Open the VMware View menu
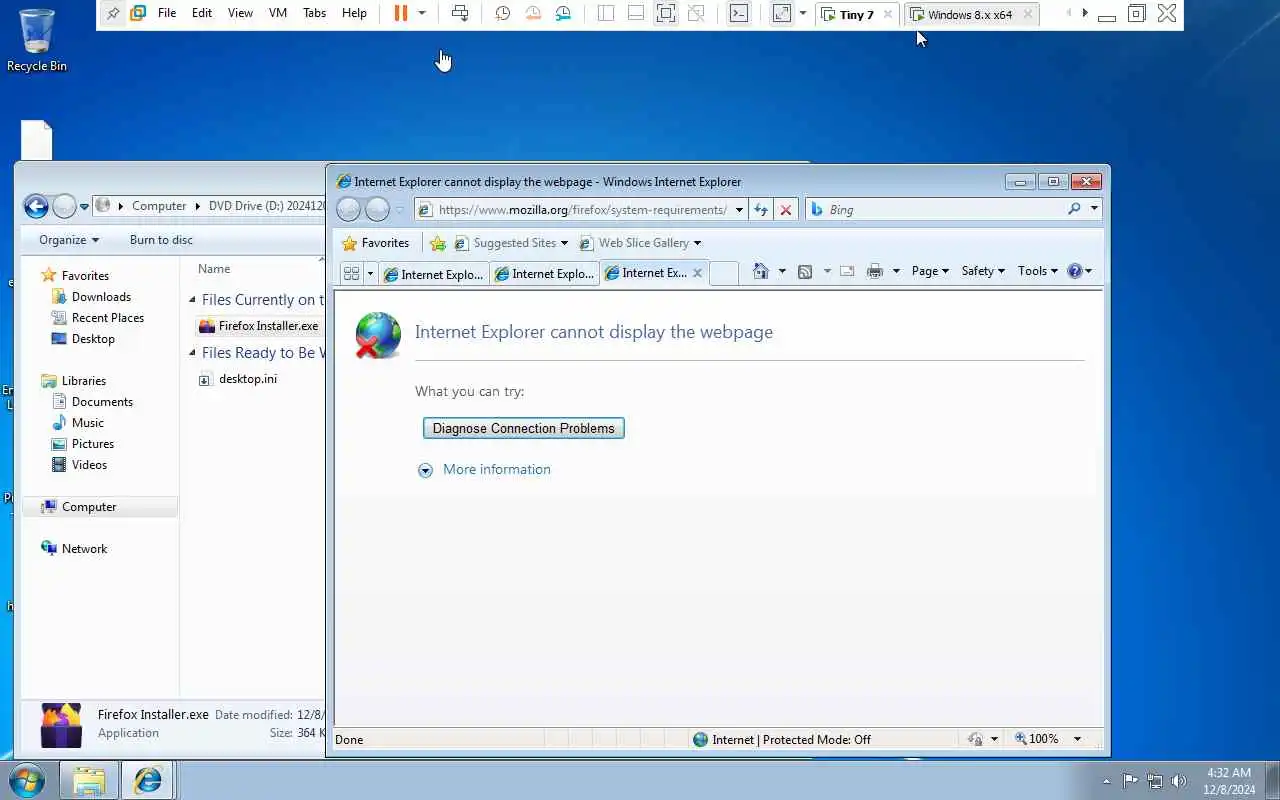This screenshot has width=1280, height=800. tap(240, 13)
